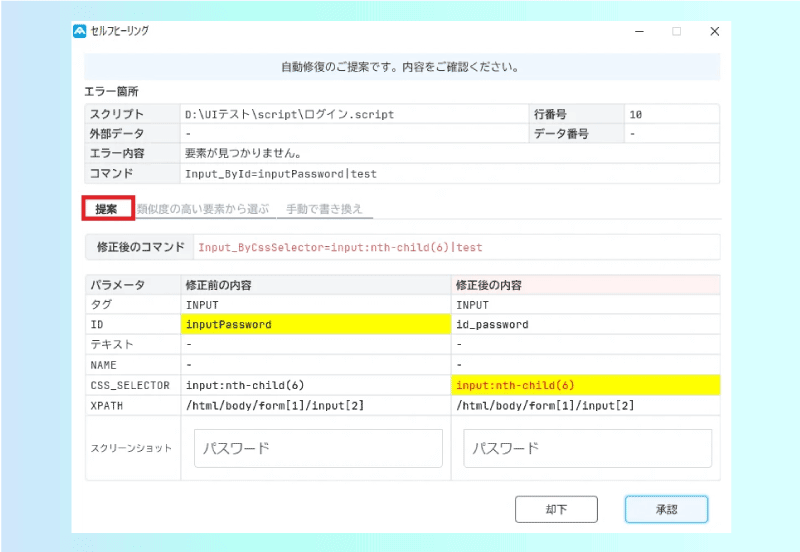The width and height of the screenshot is (800, 552).
Task: Open the 手動で書き換え tab
Action: (x=324, y=209)
